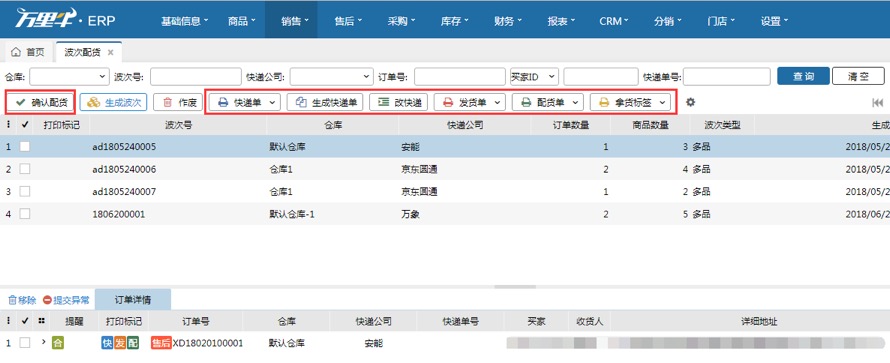Viewport: 890px width, 363px height.
Task: Open the 基础信息 menu
Action: pyautogui.click(x=184, y=21)
